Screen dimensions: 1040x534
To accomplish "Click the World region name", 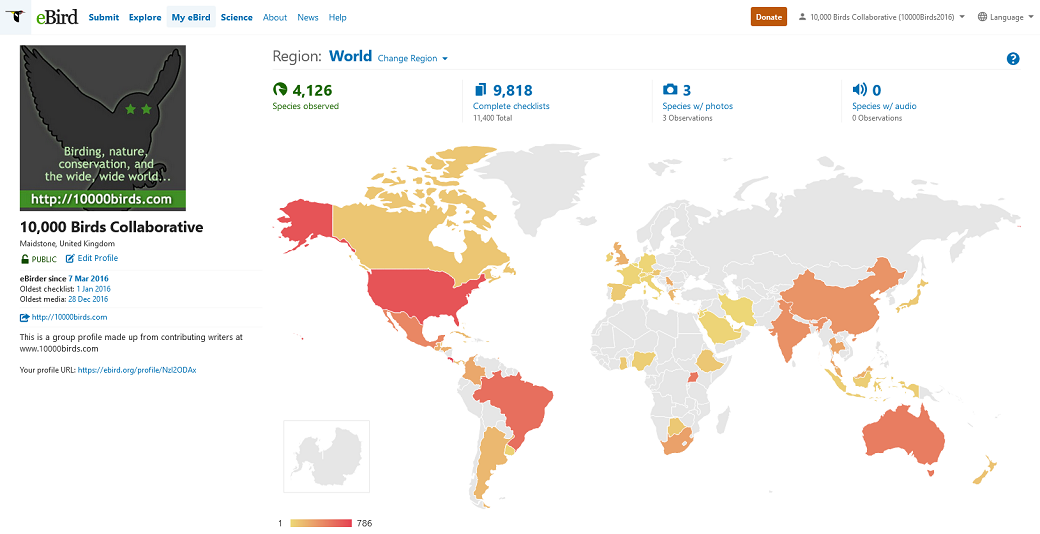I will [x=350, y=56].
